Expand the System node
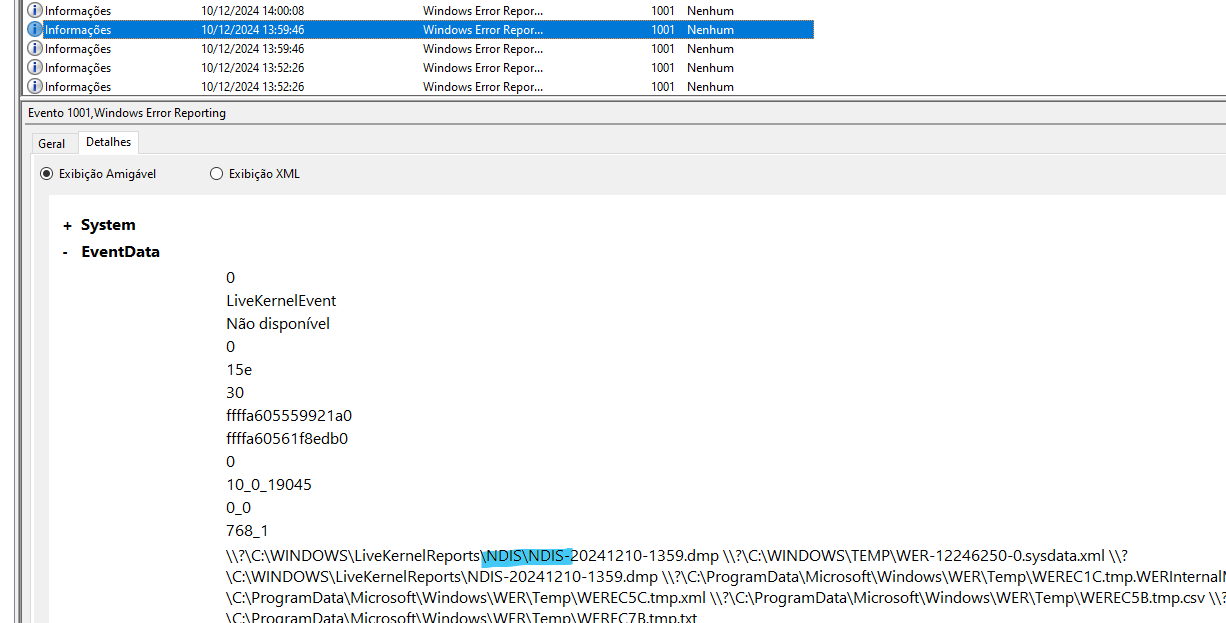 67,226
